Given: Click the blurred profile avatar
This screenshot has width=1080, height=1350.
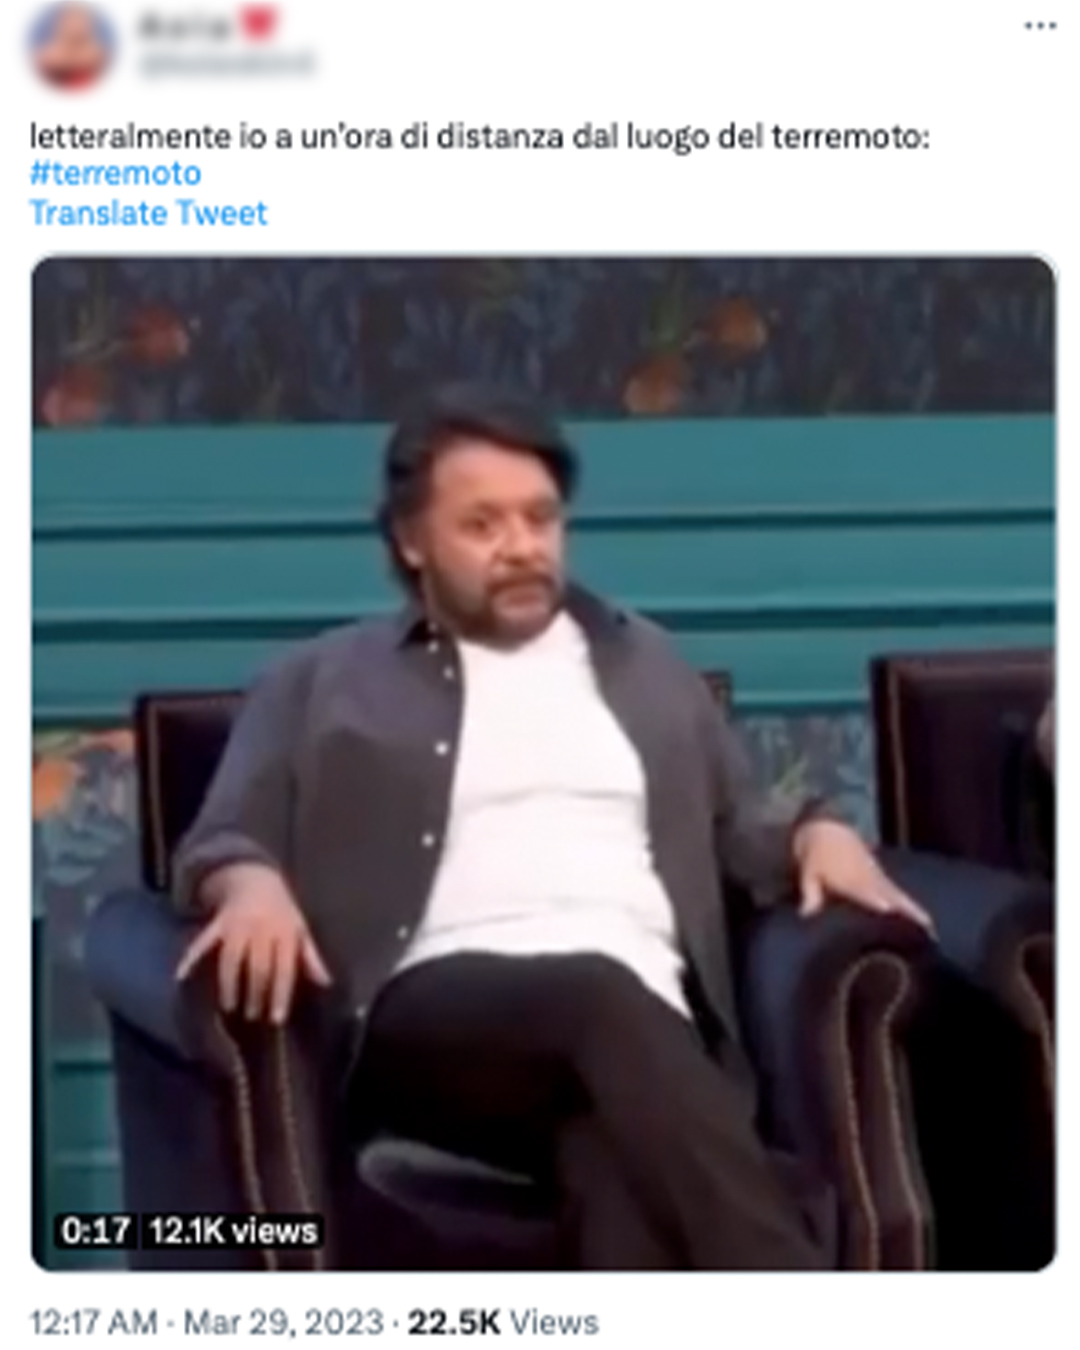Looking at the screenshot, I should pyautogui.click(x=72, y=46).
